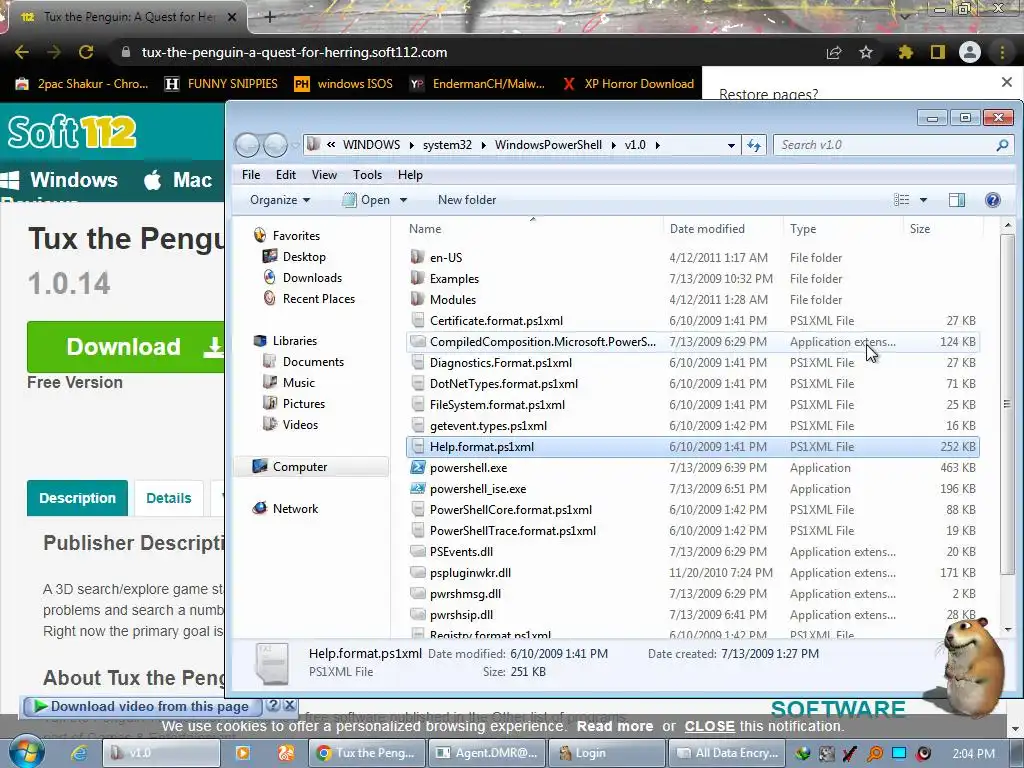Sort files by the Date modified column
The width and height of the screenshot is (1024, 768).
pyautogui.click(x=707, y=229)
